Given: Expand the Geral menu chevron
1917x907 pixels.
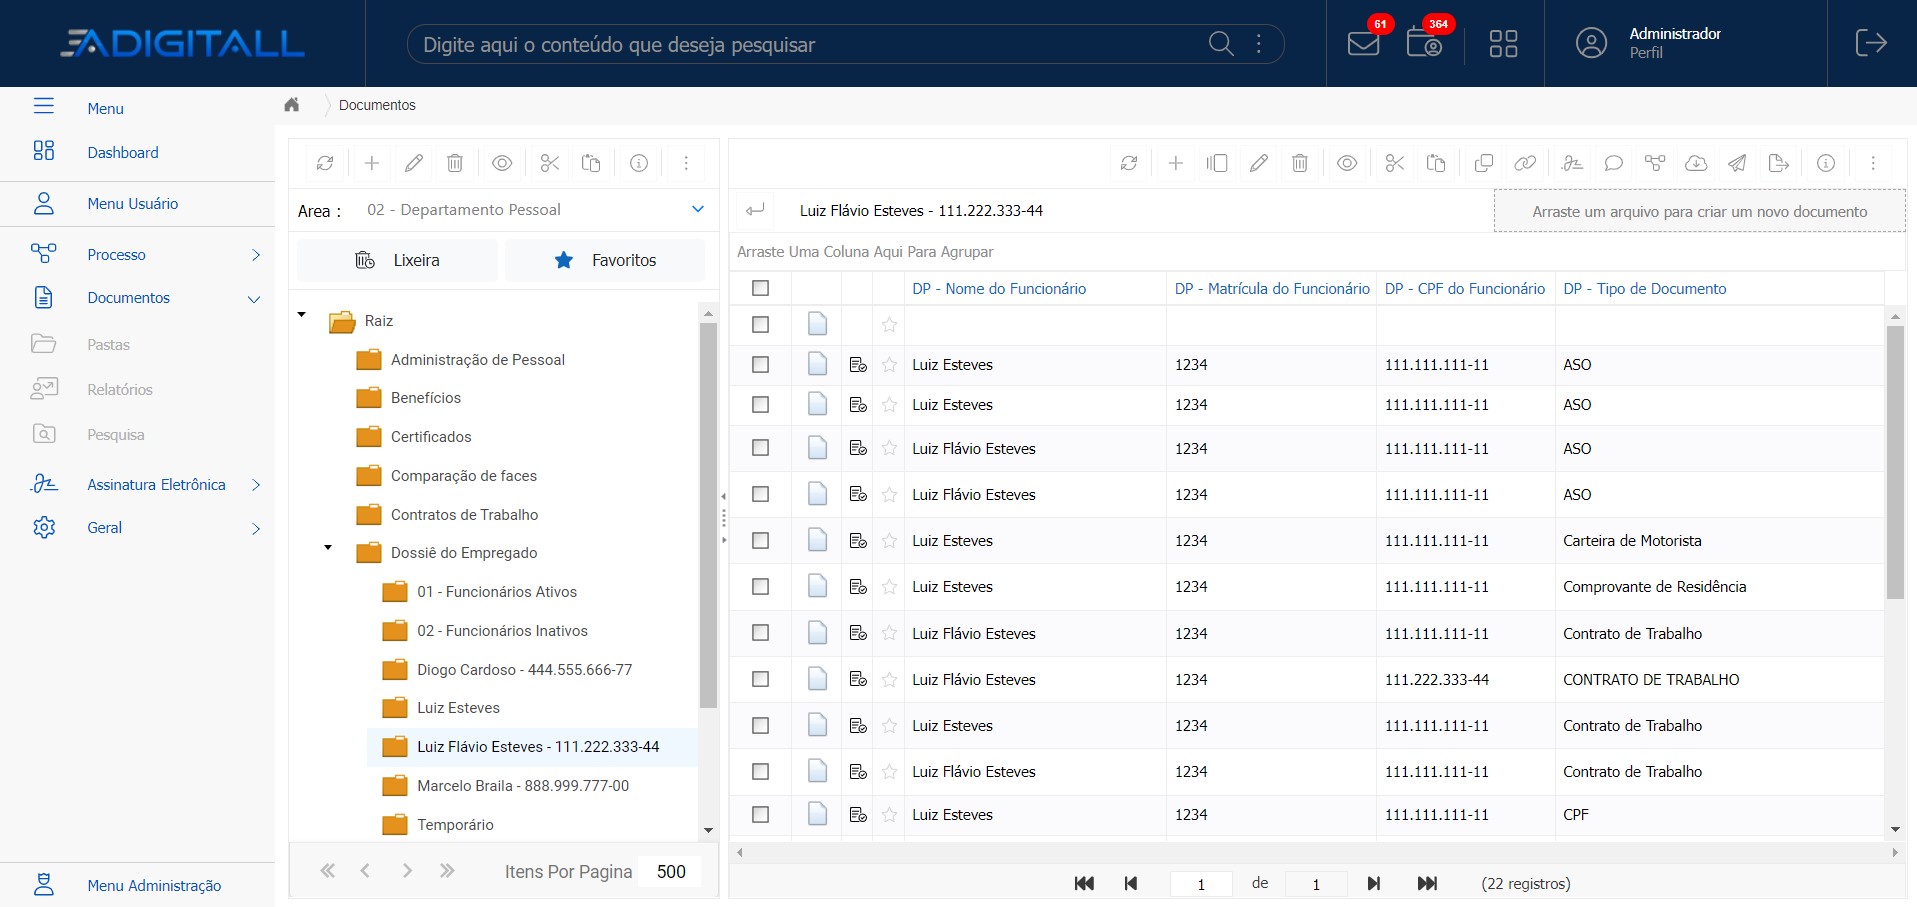Looking at the screenshot, I should [x=256, y=528].
